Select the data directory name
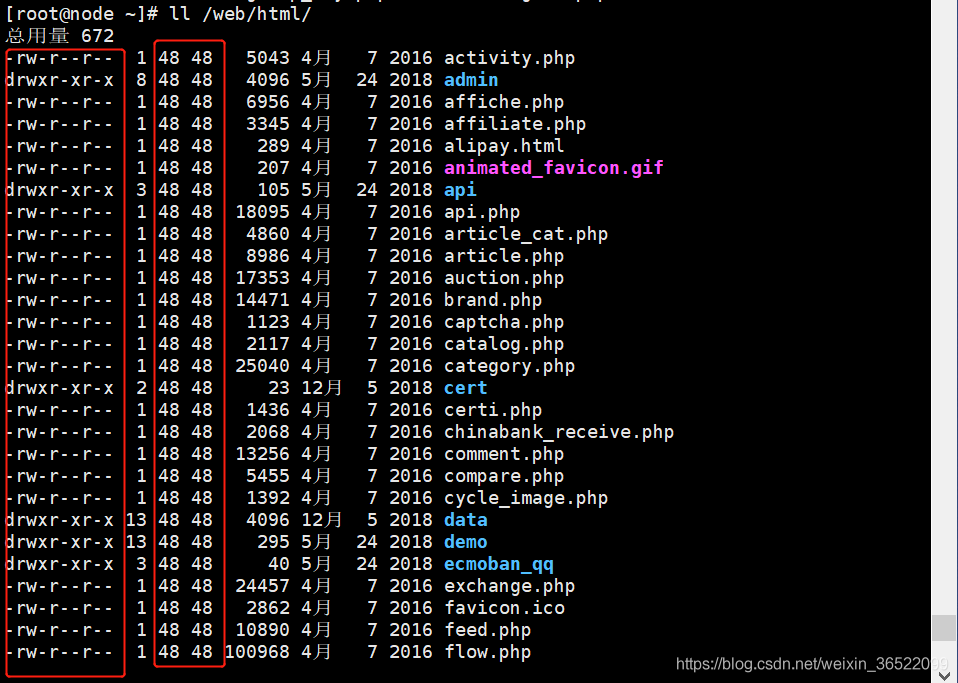This screenshot has height=683, width=958. pos(466,520)
